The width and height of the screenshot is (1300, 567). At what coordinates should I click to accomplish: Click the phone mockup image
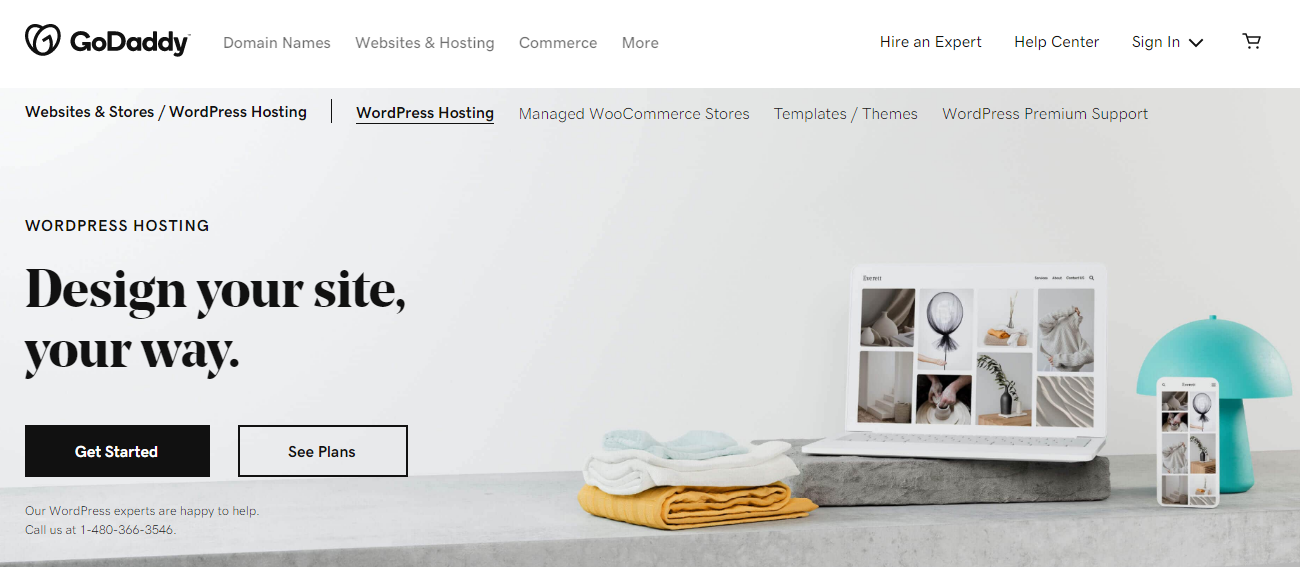[x=1188, y=441]
